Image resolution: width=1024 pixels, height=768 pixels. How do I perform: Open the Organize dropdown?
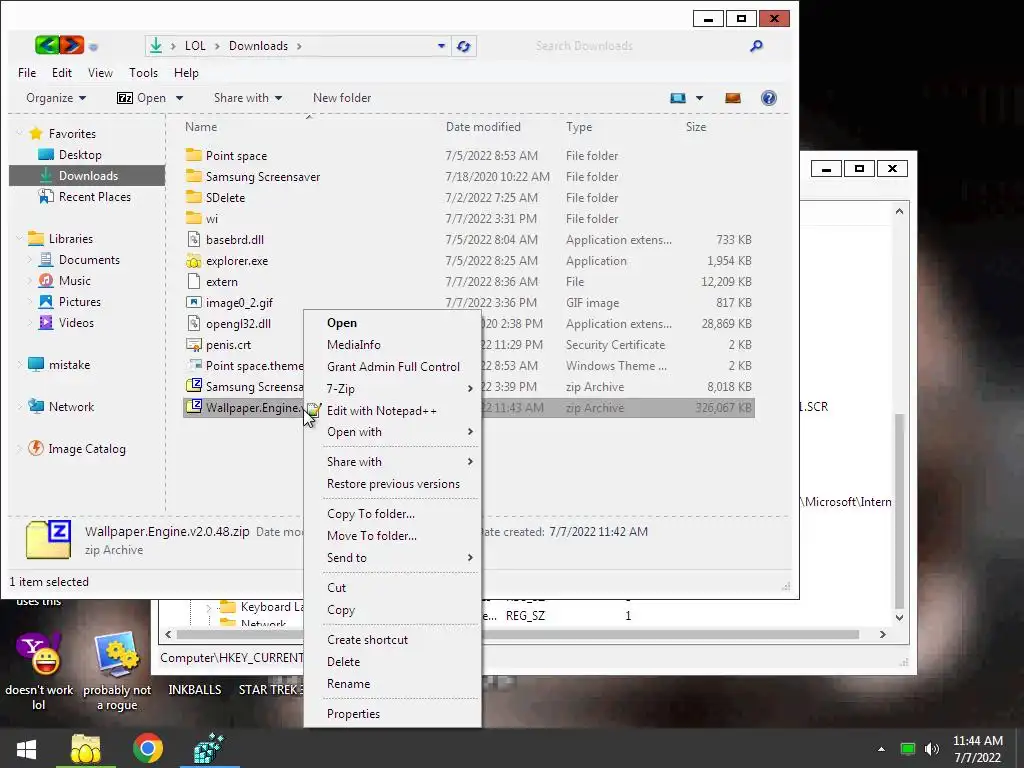(x=56, y=98)
